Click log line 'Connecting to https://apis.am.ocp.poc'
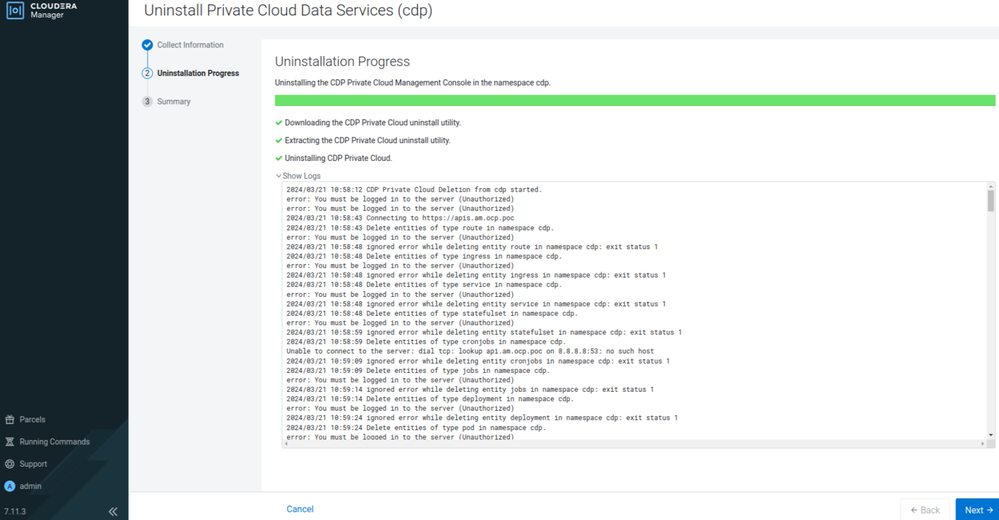Screen dimensions: 999x520 pos(400,218)
